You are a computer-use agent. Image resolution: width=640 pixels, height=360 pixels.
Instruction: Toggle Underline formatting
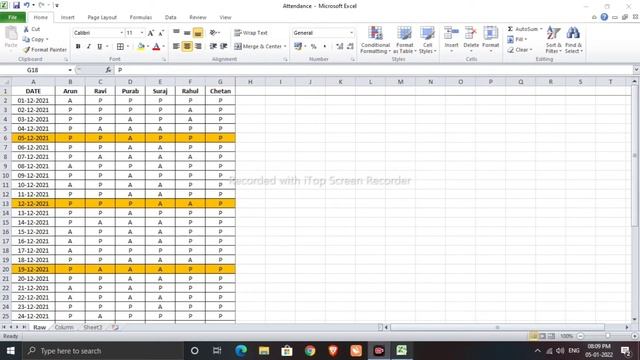[x=99, y=47]
